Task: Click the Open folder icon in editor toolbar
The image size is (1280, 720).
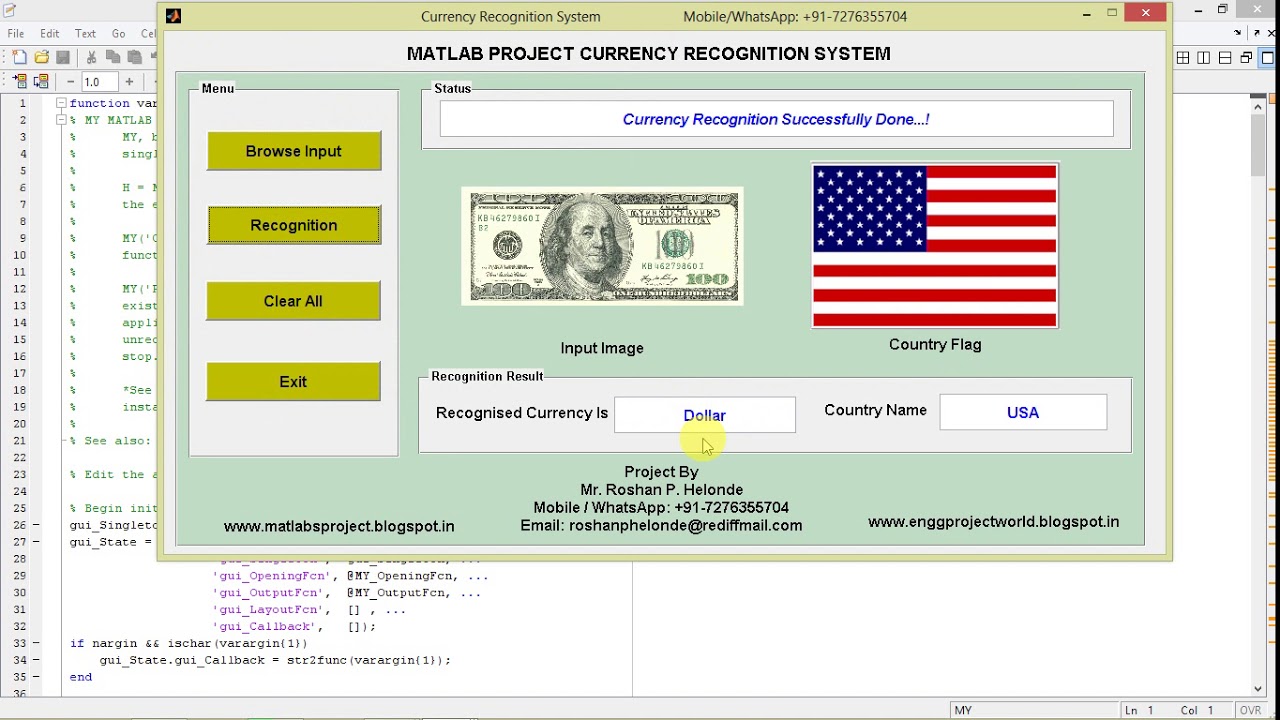Action: (42, 57)
